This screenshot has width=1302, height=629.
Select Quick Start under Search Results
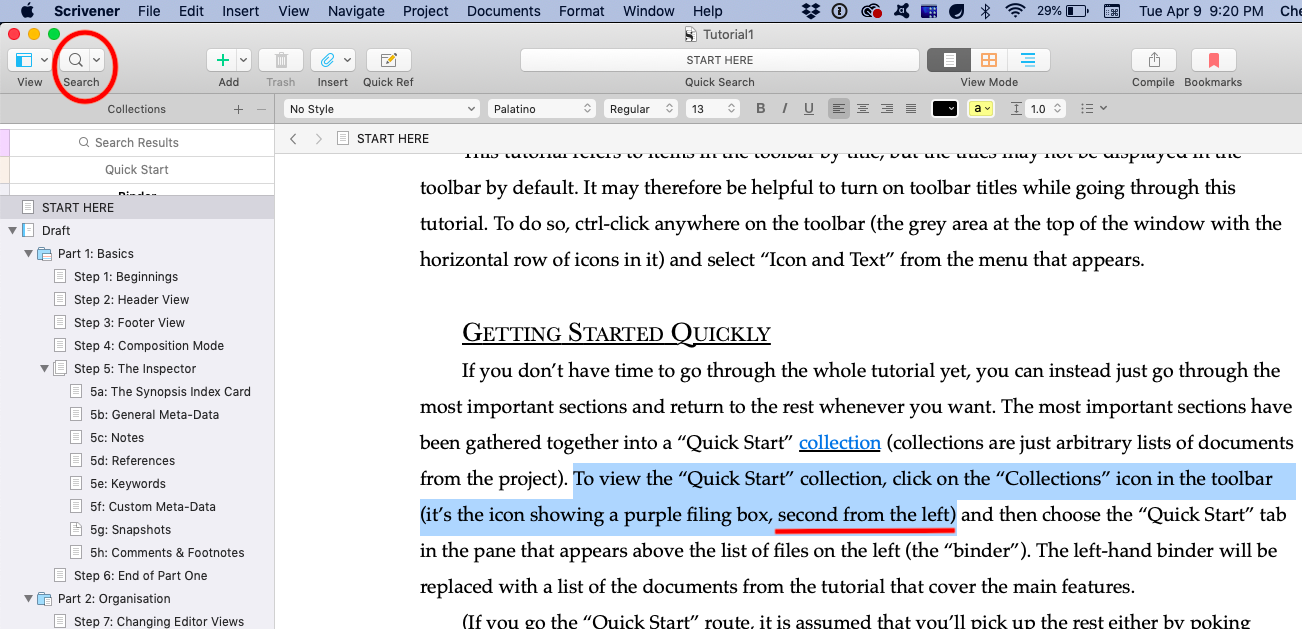point(137,169)
